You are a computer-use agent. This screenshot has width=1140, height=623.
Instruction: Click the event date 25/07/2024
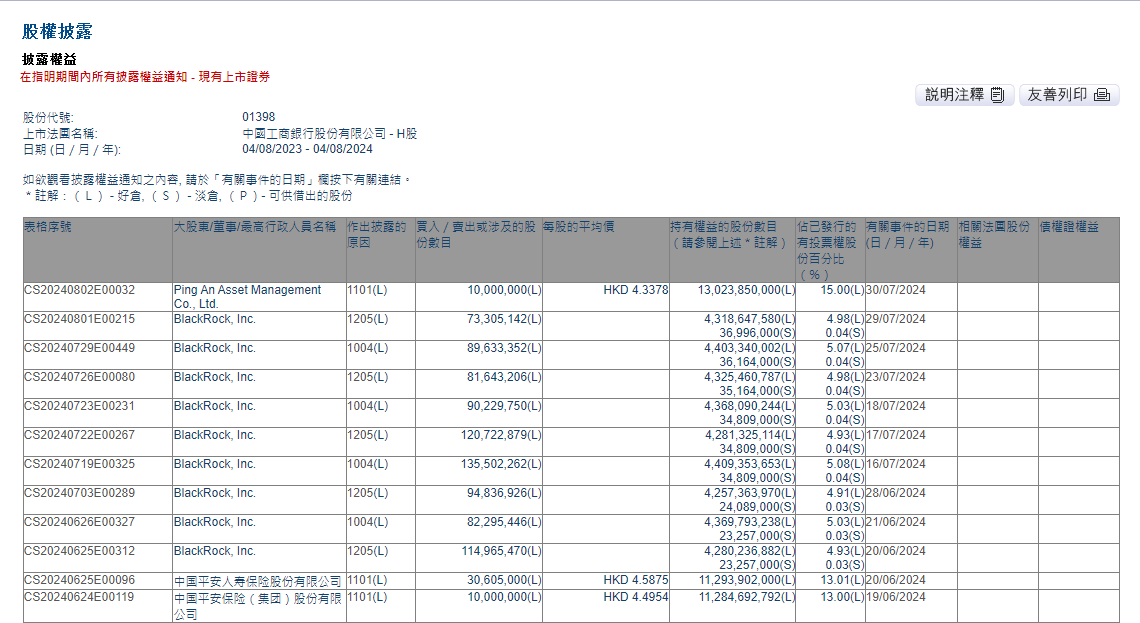pyautogui.click(x=896, y=348)
